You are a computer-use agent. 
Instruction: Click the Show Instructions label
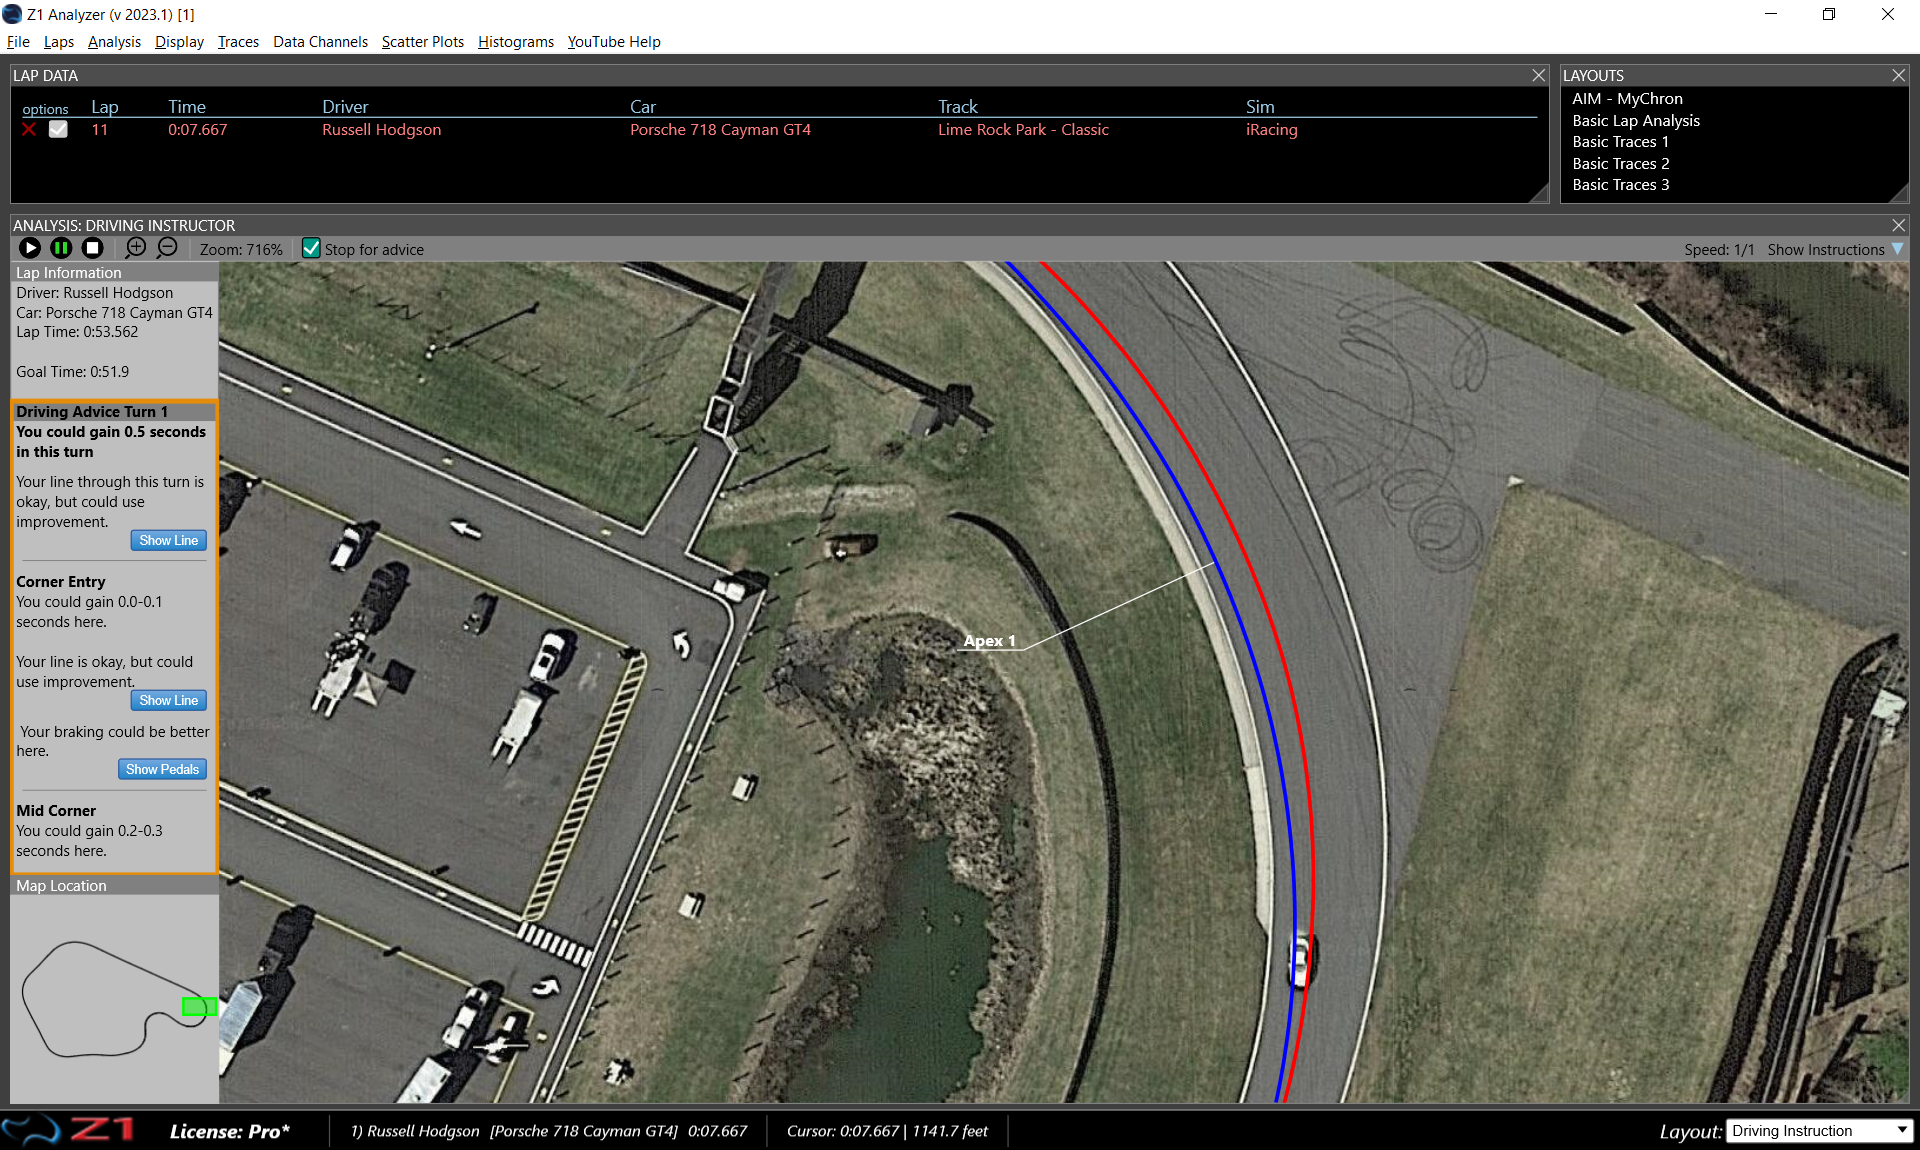[1825, 249]
